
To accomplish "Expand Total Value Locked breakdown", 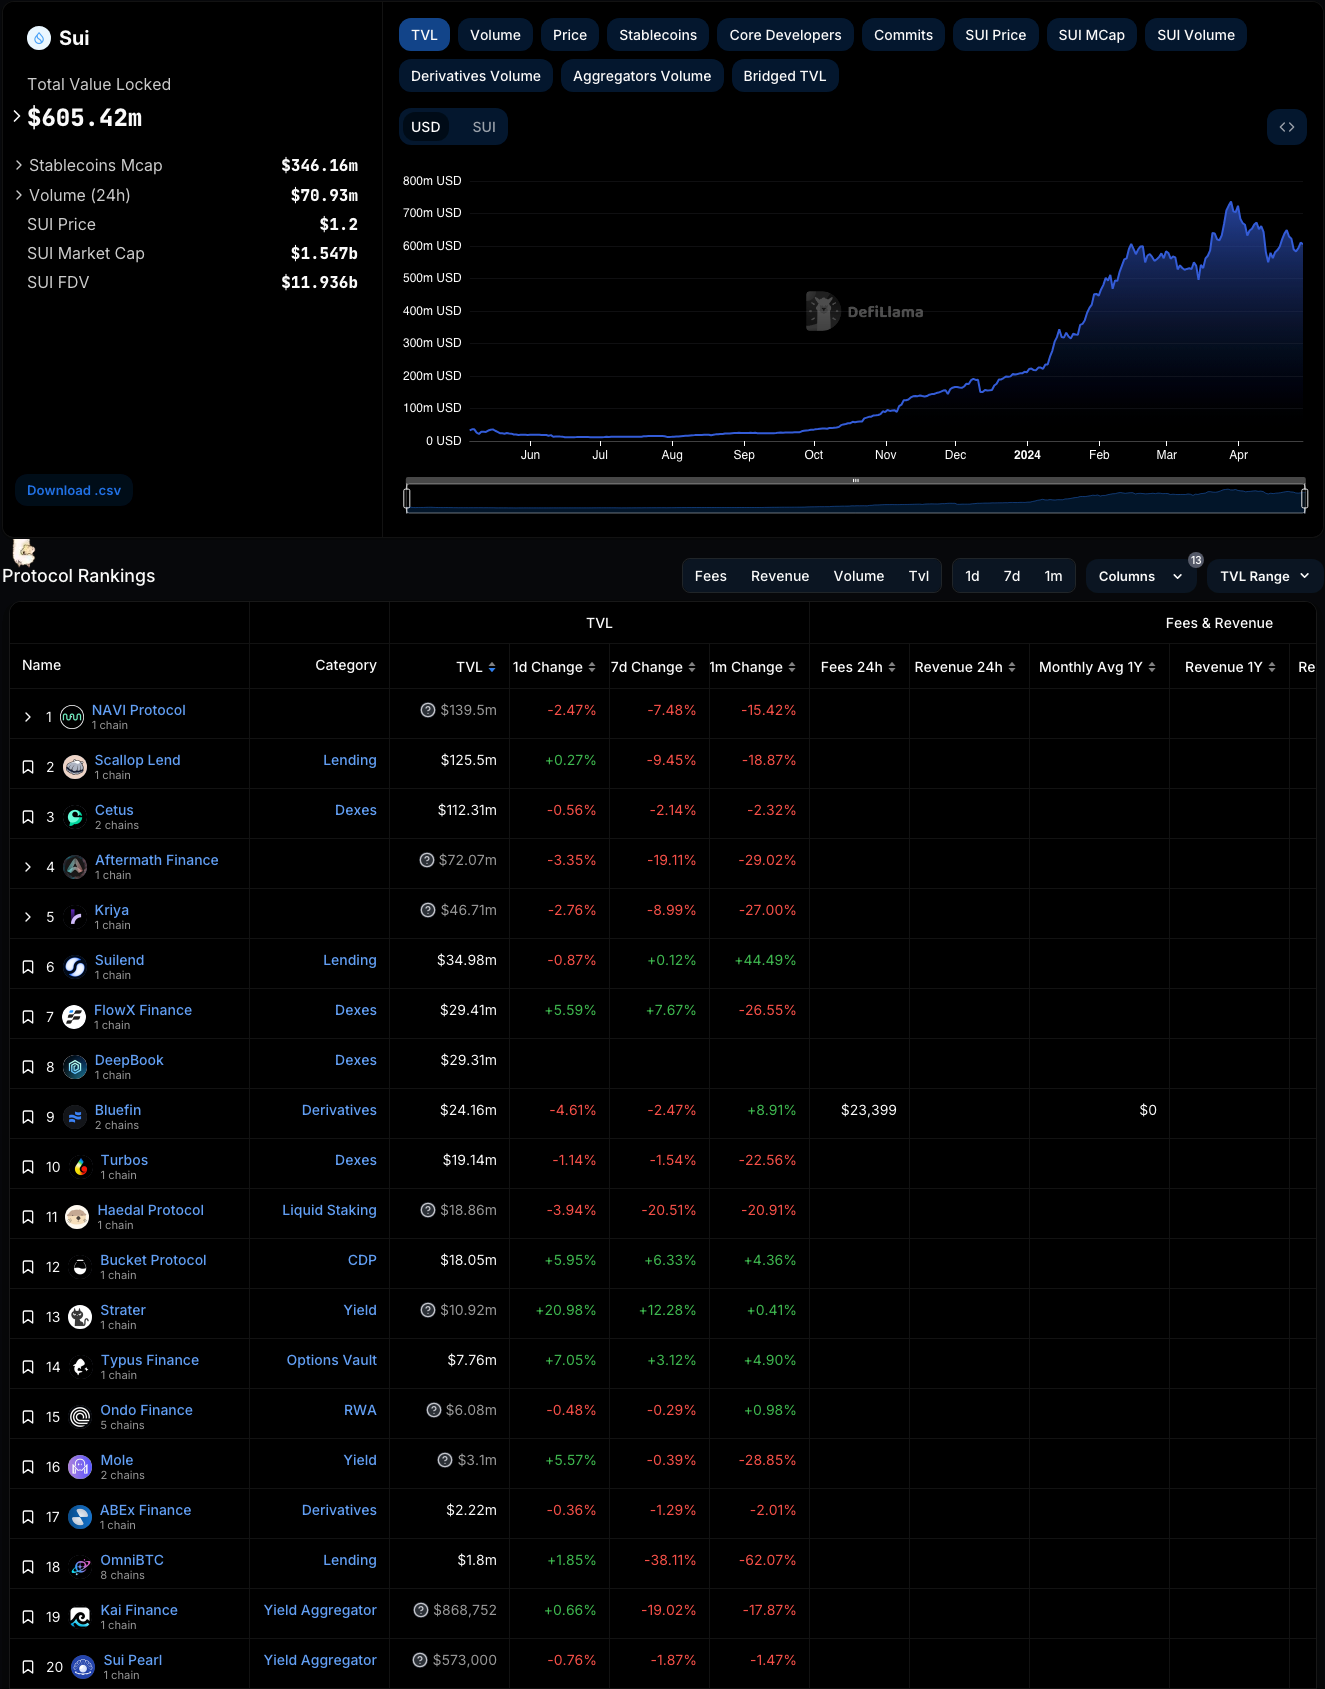I will [x=17, y=116].
